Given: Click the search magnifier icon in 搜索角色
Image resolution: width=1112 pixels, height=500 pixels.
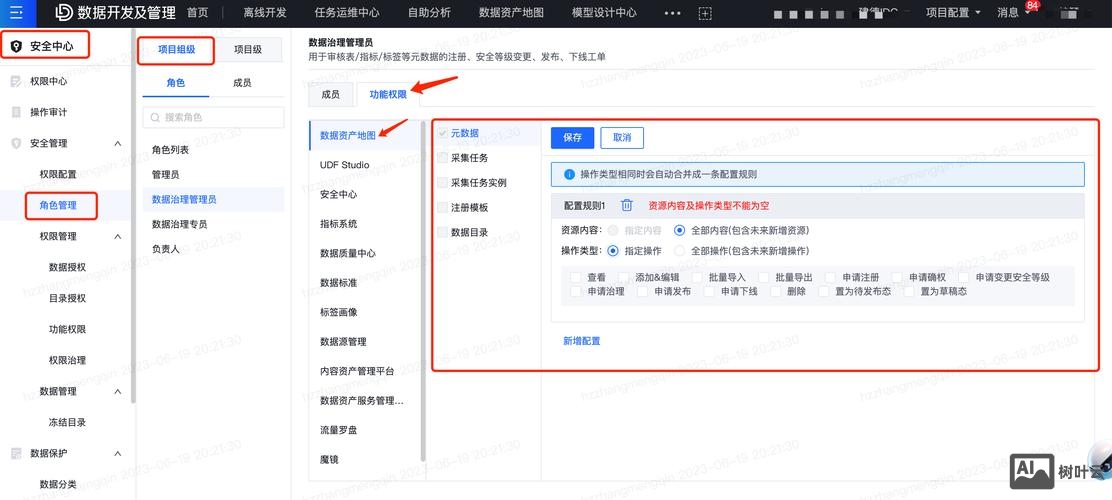Looking at the screenshot, I should [155, 118].
